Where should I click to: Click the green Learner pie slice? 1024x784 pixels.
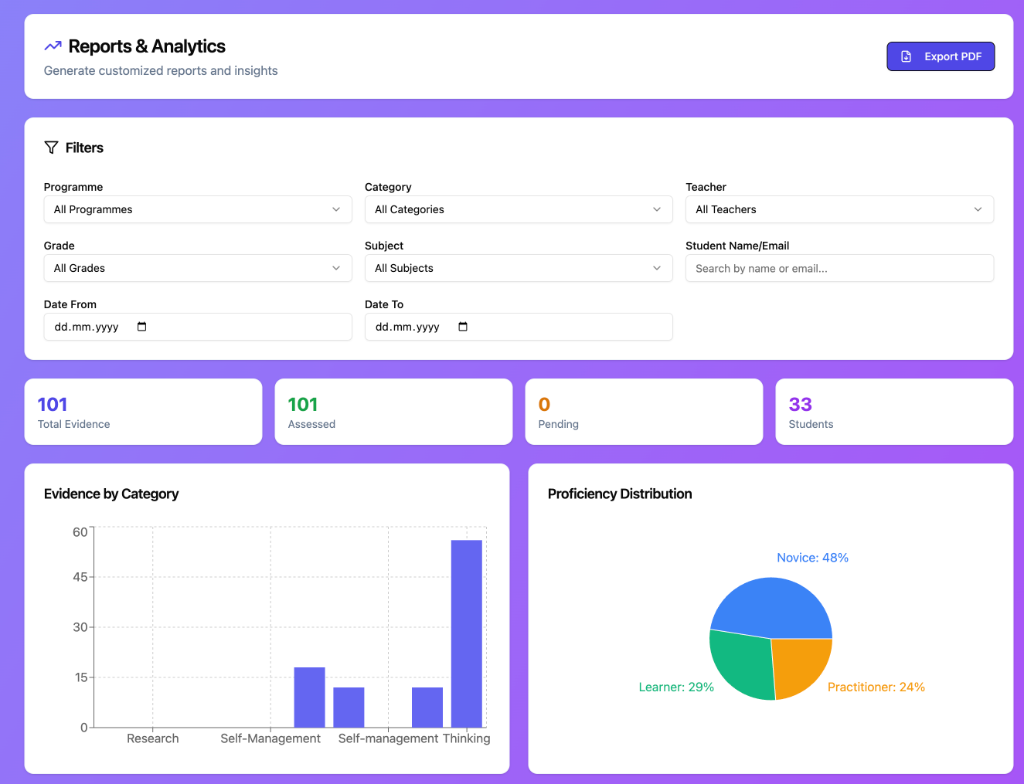click(x=741, y=663)
